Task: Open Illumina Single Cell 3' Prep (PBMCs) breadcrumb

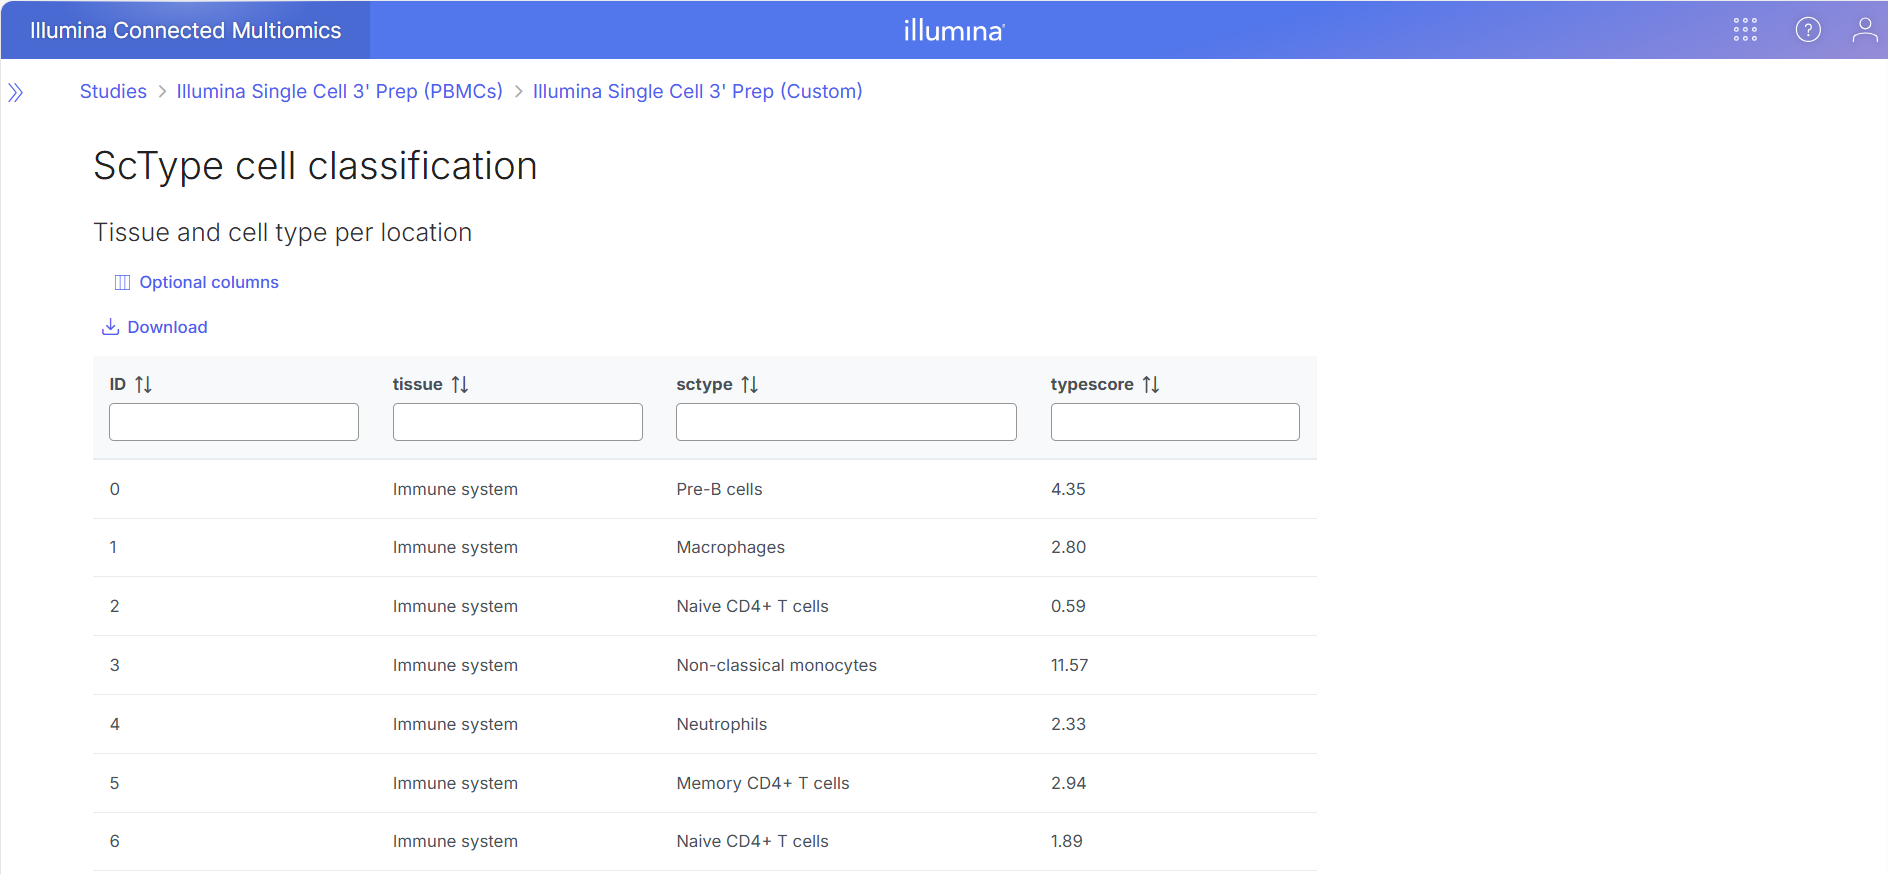Action: click(339, 91)
